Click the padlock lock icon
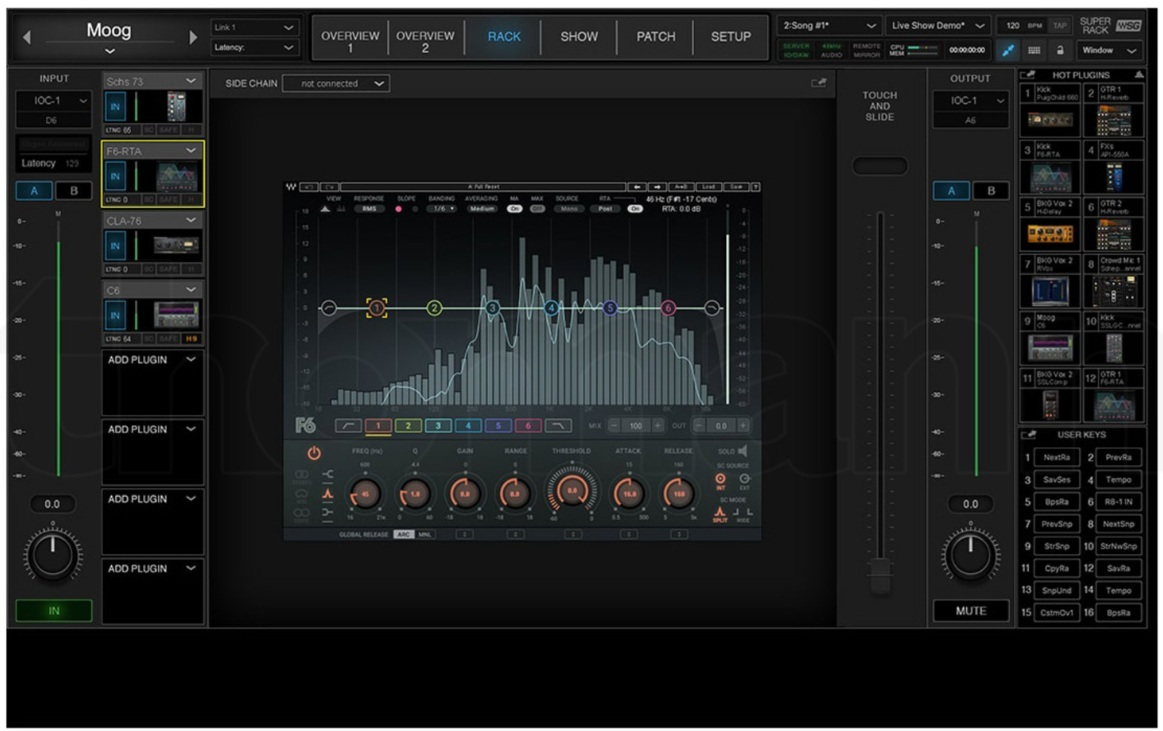This screenshot has width=1163, height=731. (1060, 50)
